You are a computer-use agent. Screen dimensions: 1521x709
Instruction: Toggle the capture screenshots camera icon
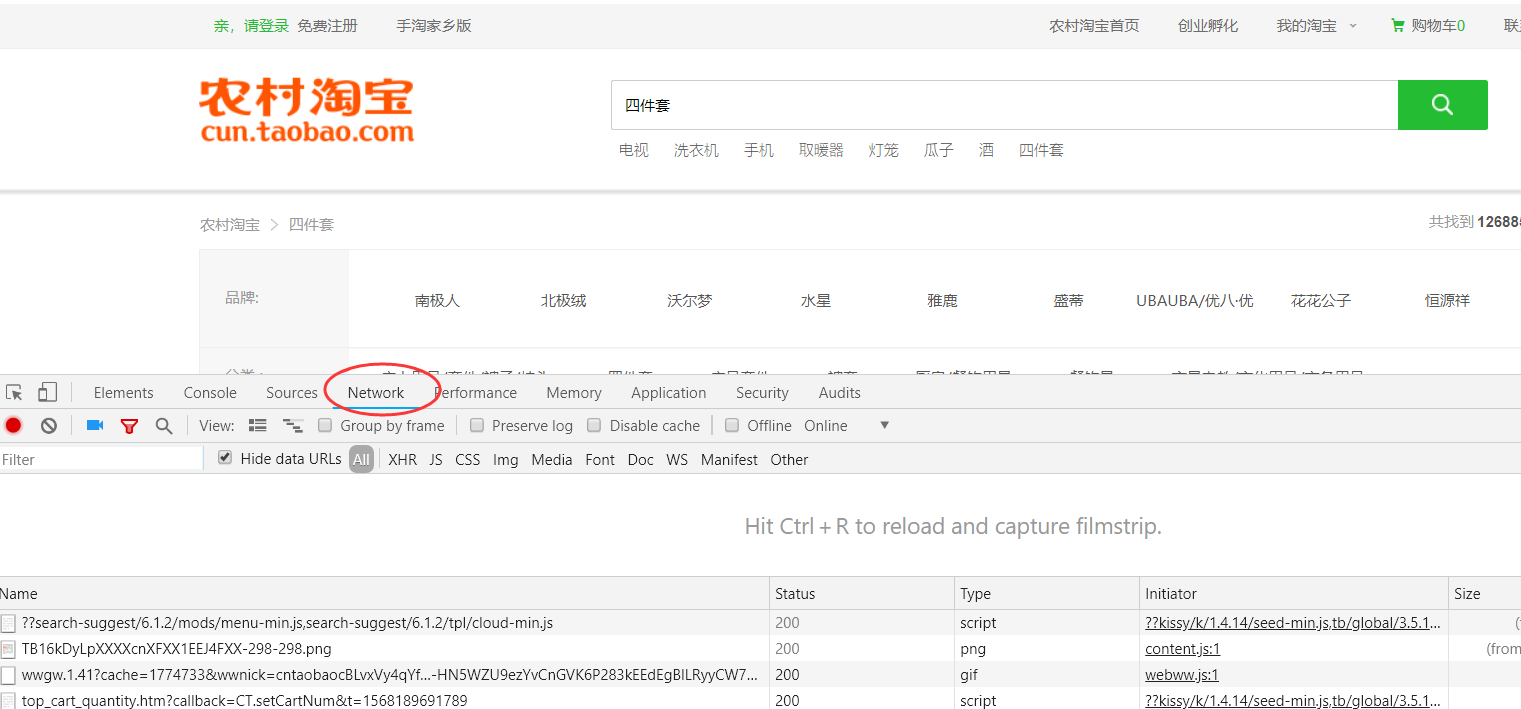point(95,426)
